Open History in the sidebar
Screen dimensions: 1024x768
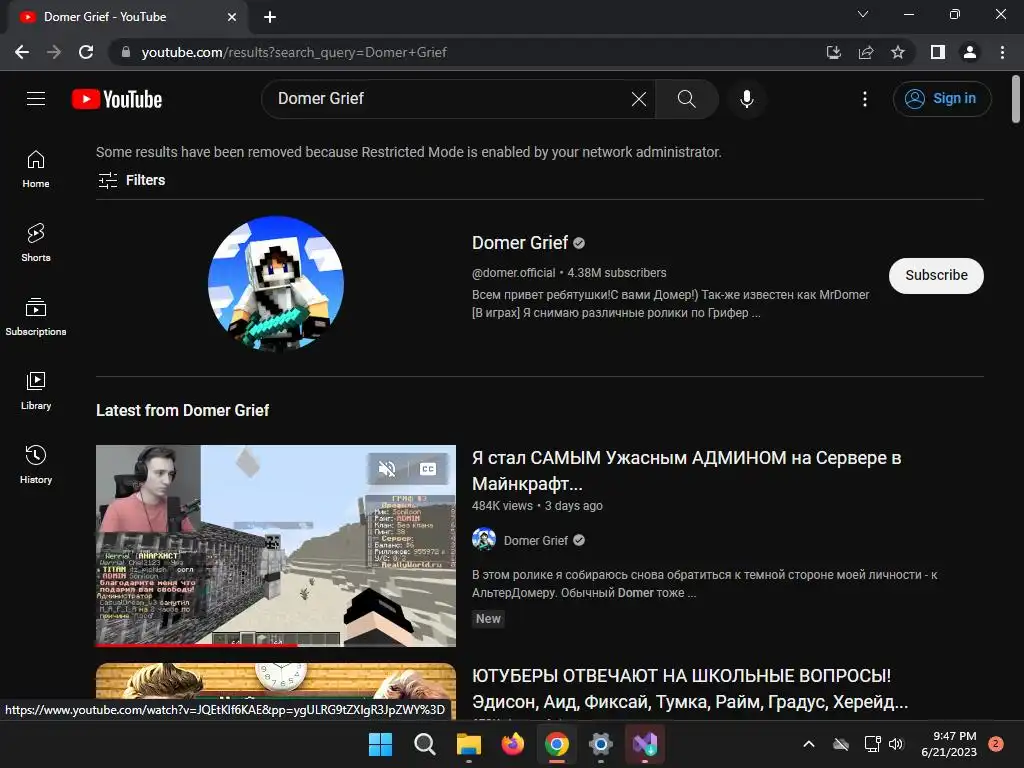(x=36, y=464)
